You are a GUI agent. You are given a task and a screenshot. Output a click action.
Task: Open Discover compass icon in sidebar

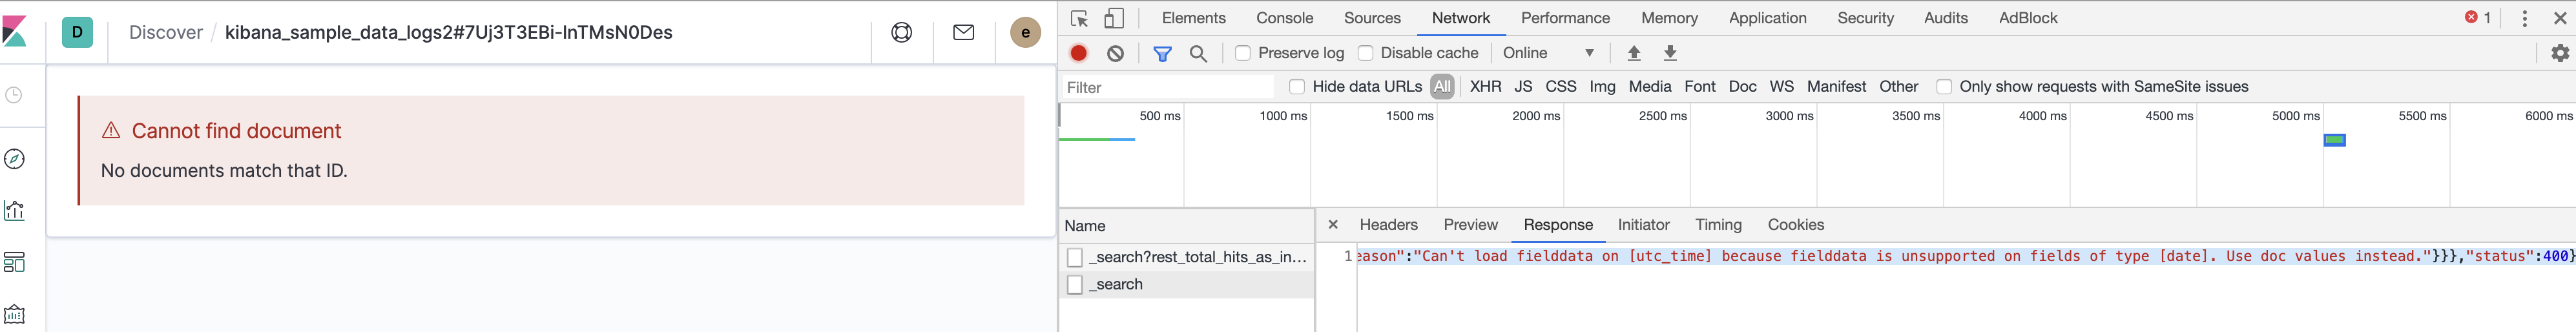click(x=14, y=159)
